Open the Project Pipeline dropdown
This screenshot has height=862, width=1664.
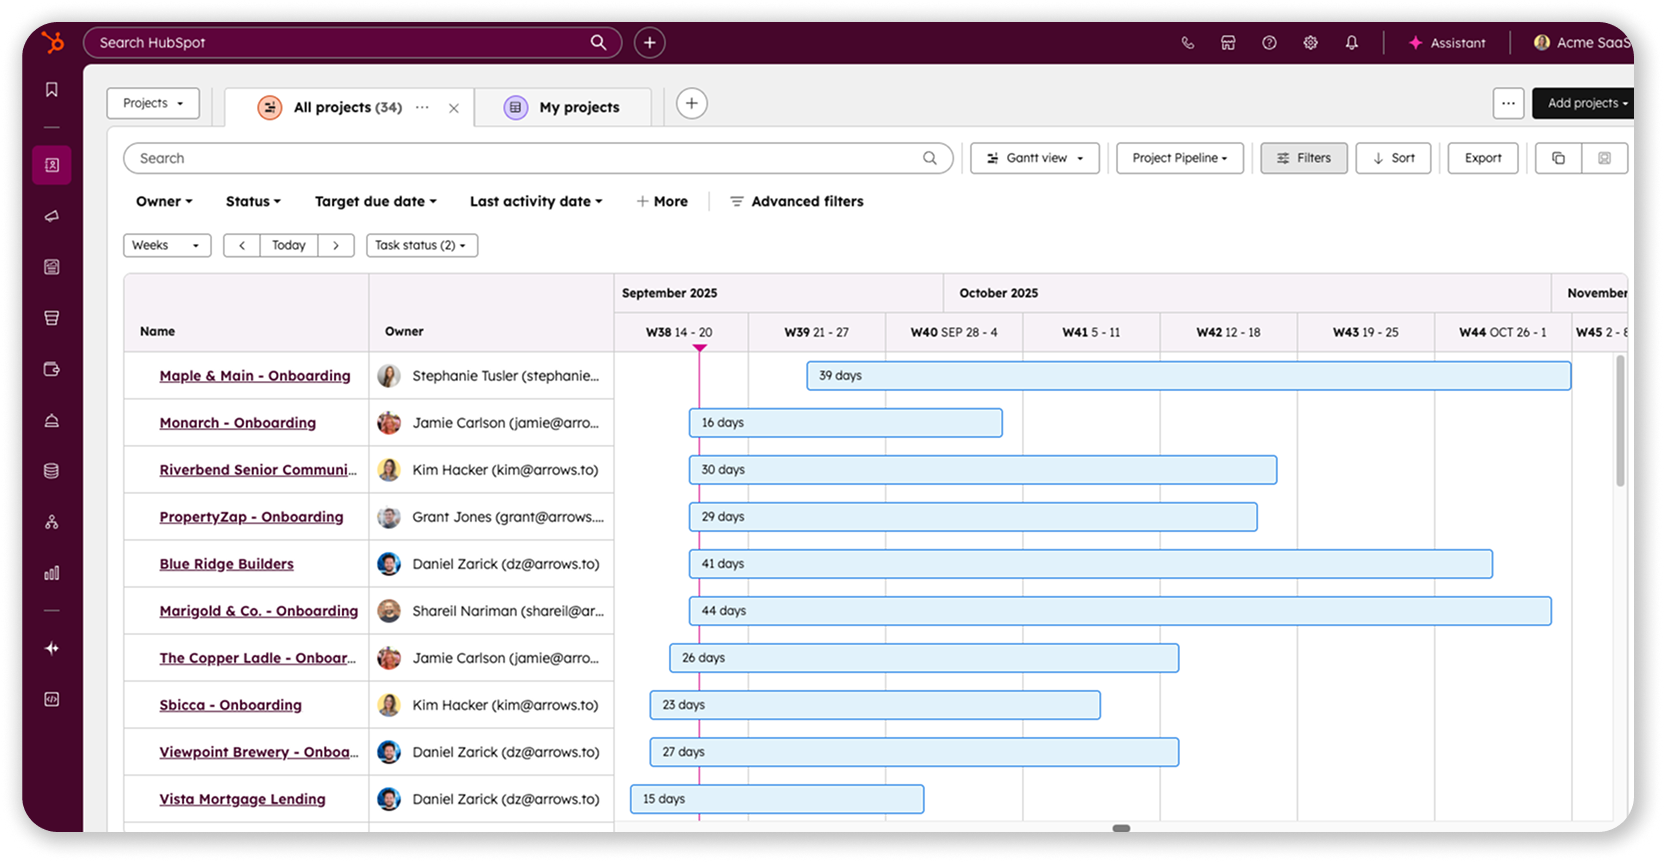pyautogui.click(x=1180, y=158)
